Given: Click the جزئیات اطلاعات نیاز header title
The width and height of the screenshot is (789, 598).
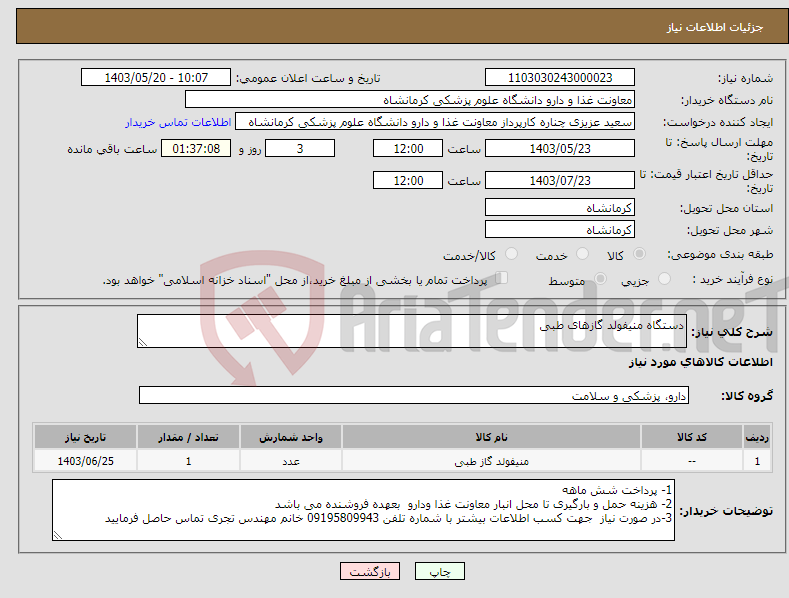Looking at the screenshot, I should [715, 27].
